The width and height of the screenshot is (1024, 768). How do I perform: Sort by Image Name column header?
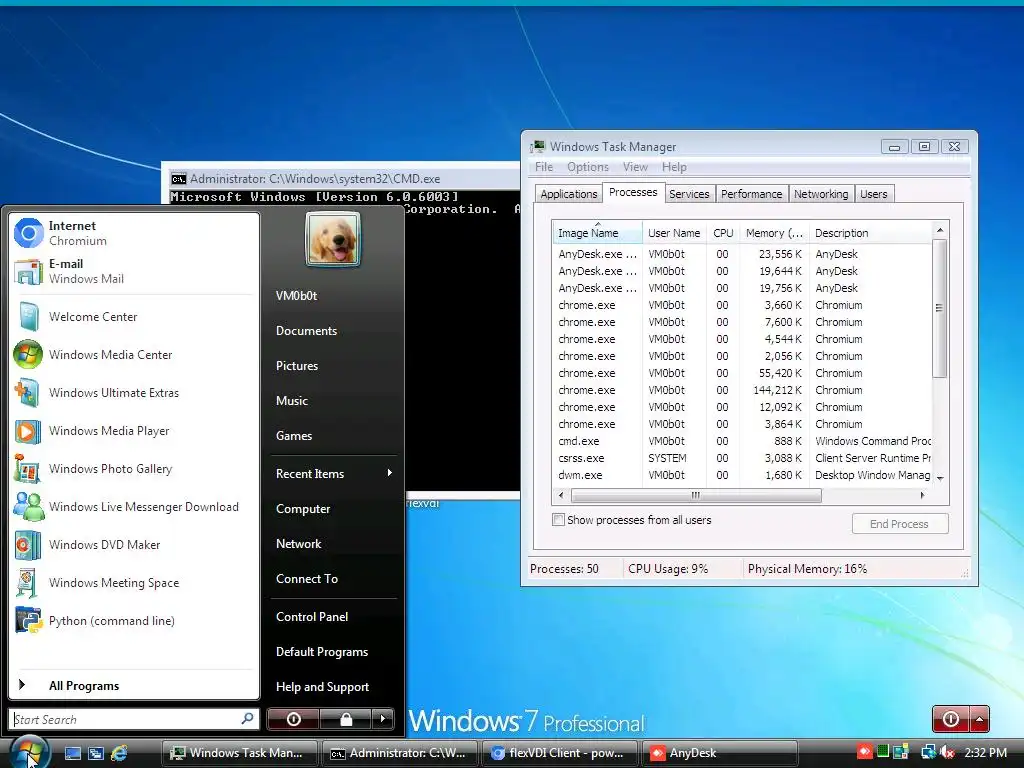click(x=597, y=233)
